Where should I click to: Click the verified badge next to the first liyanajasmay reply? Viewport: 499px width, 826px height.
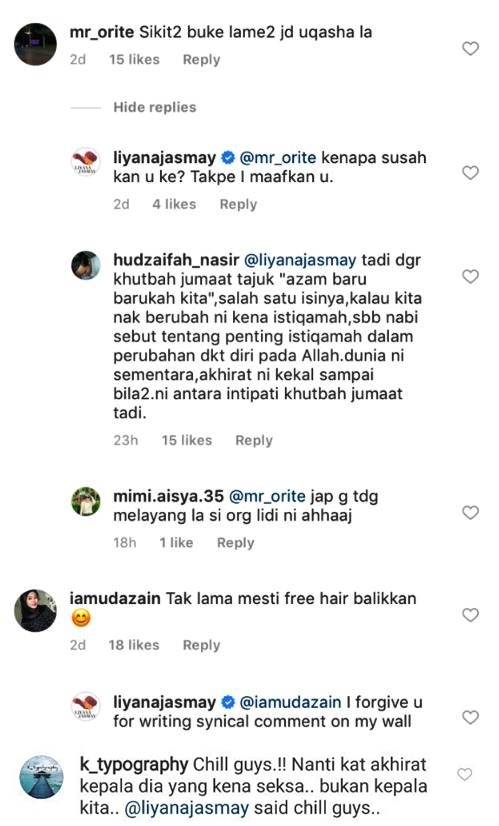click(228, 158)
